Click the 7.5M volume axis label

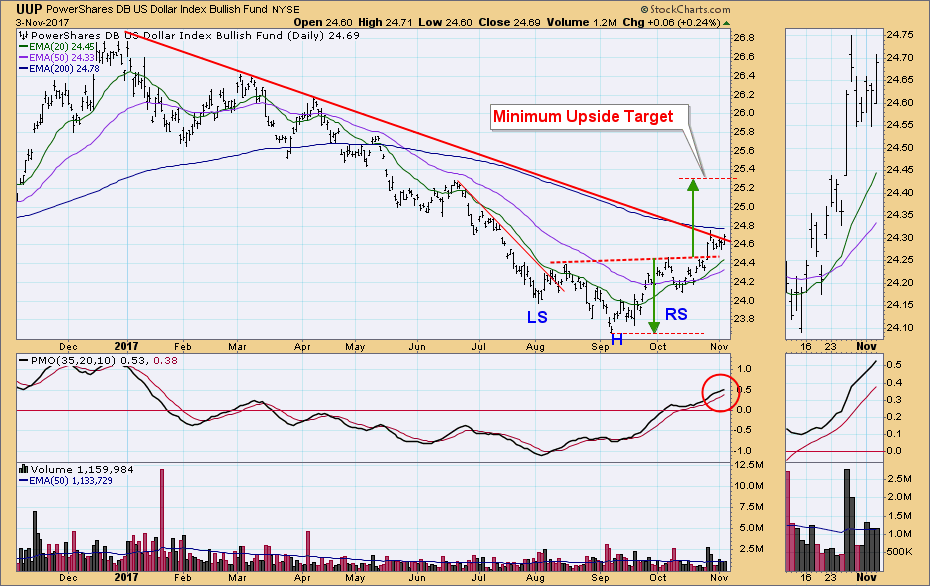(x=750, y=507)
